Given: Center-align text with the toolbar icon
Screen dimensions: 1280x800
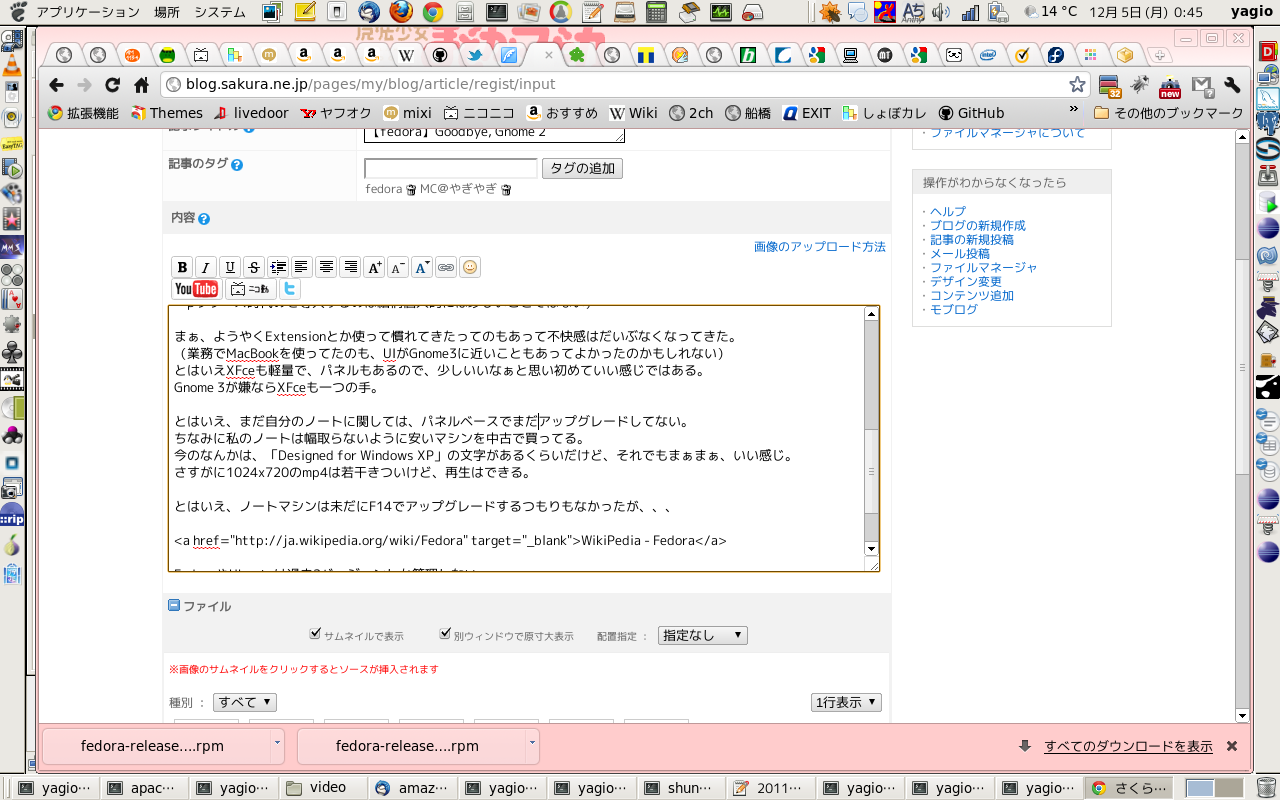Looking at the screenshot, I should [x=326, y=267].
